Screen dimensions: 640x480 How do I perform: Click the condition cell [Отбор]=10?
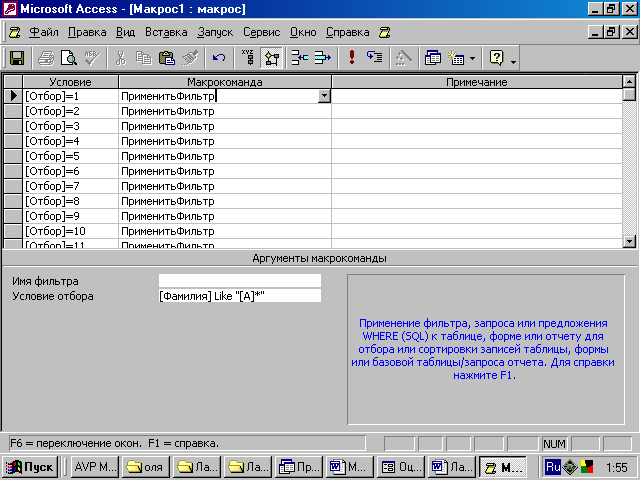click(71, 231)
